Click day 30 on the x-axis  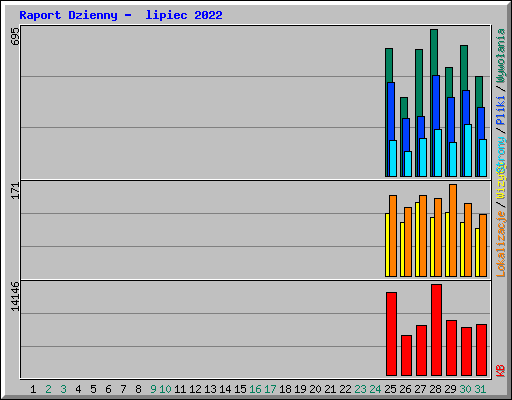click(465, 389)
